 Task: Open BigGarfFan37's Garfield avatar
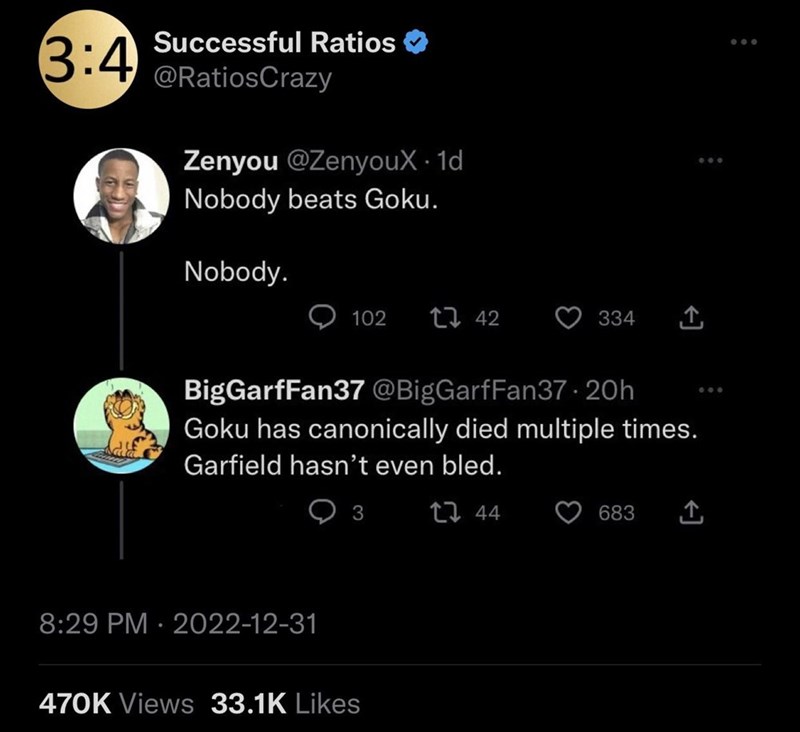coord(121,421)
